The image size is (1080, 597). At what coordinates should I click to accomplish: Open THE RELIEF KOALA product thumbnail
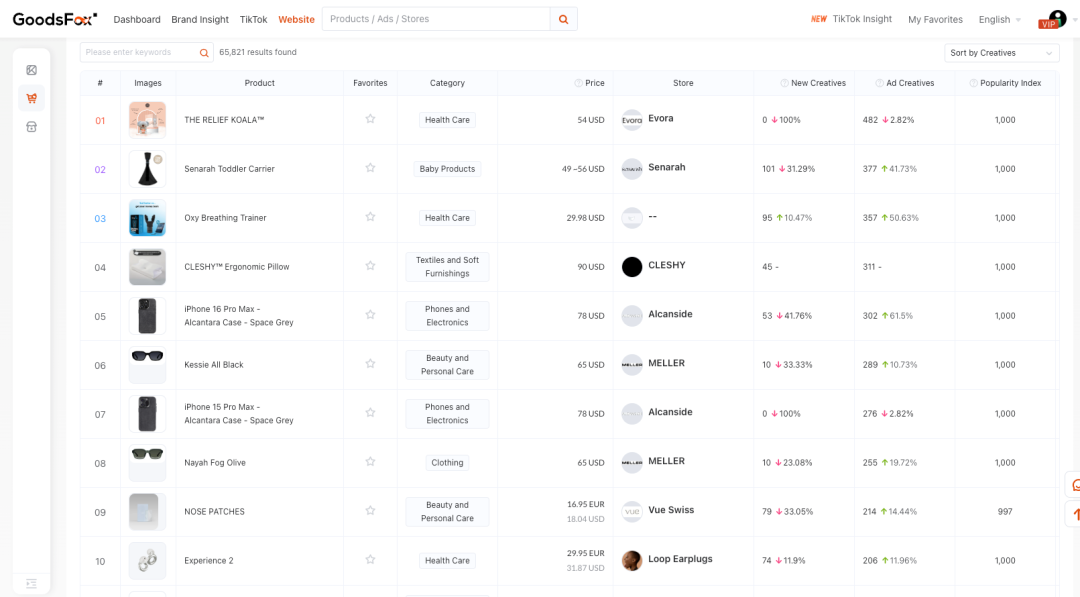point(147,120)
